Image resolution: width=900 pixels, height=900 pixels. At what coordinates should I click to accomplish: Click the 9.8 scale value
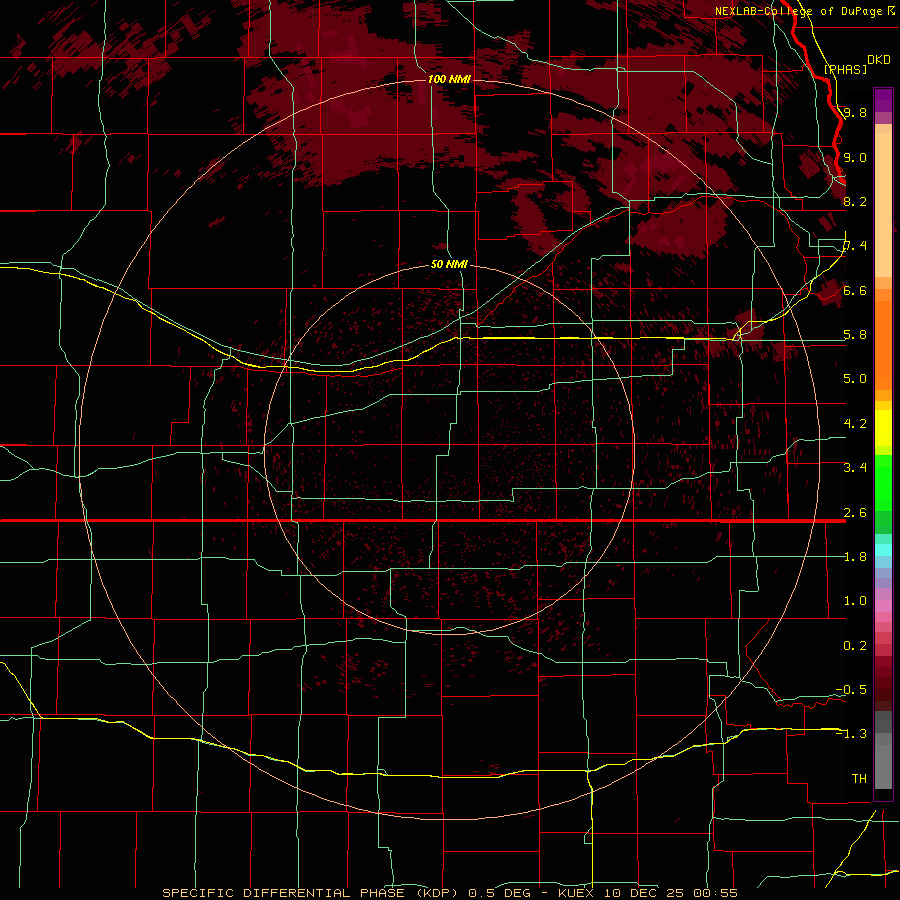[x=855, y=112]
